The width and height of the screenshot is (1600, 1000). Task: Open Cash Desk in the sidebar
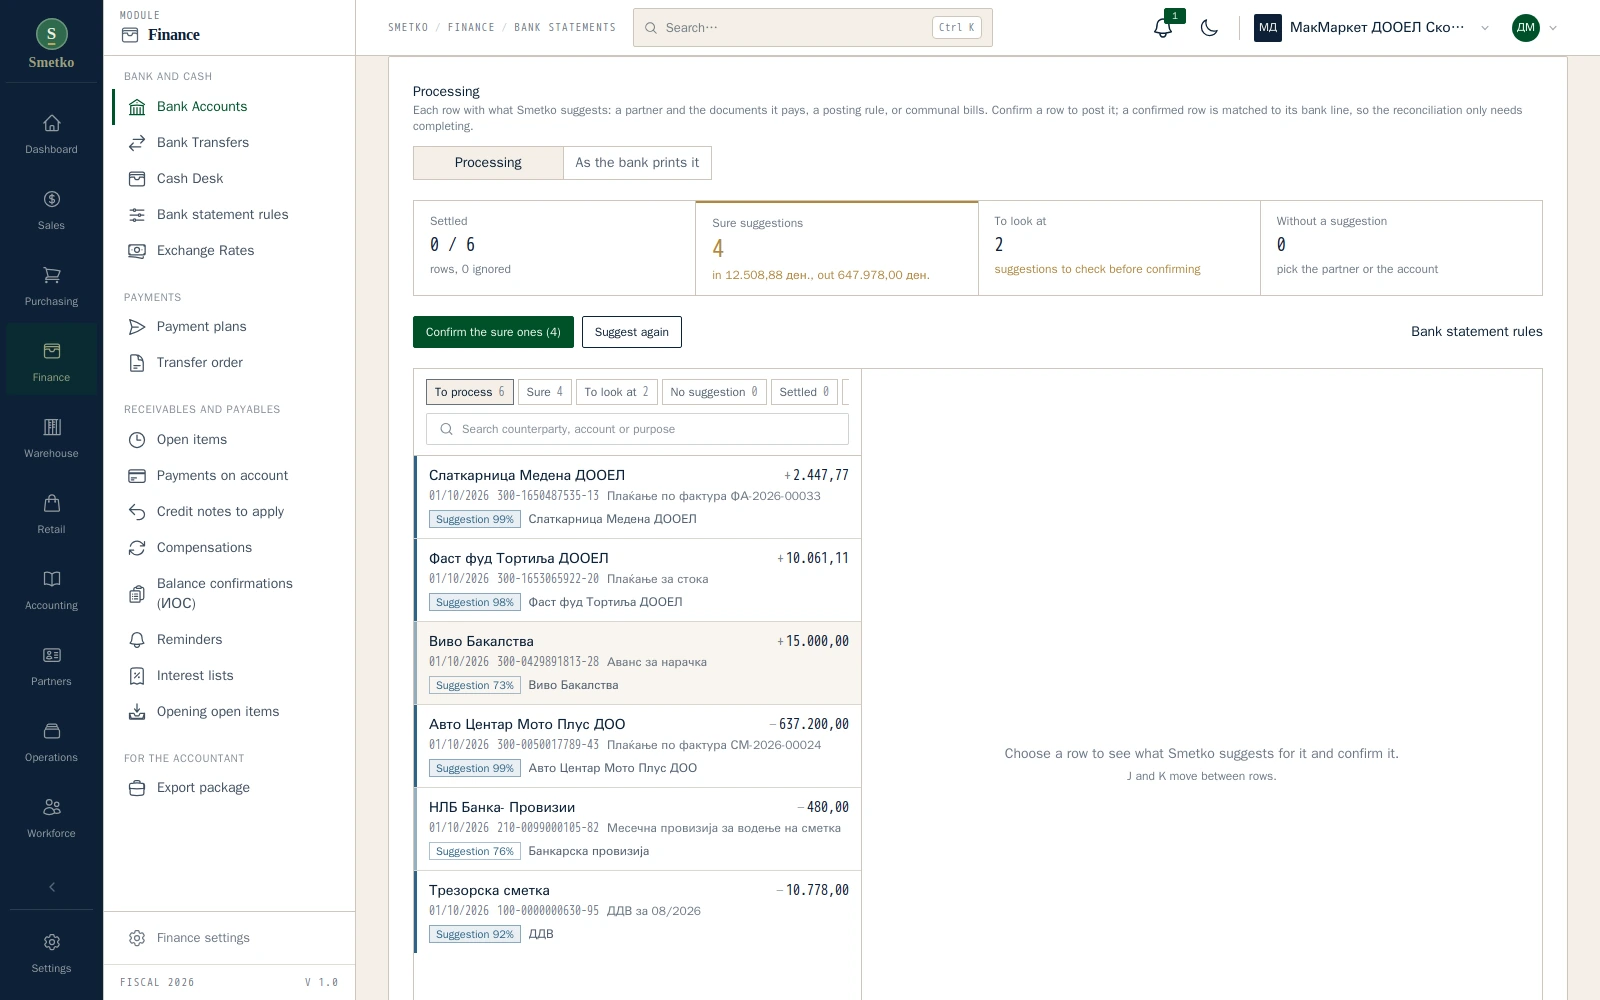pos(190,179)
